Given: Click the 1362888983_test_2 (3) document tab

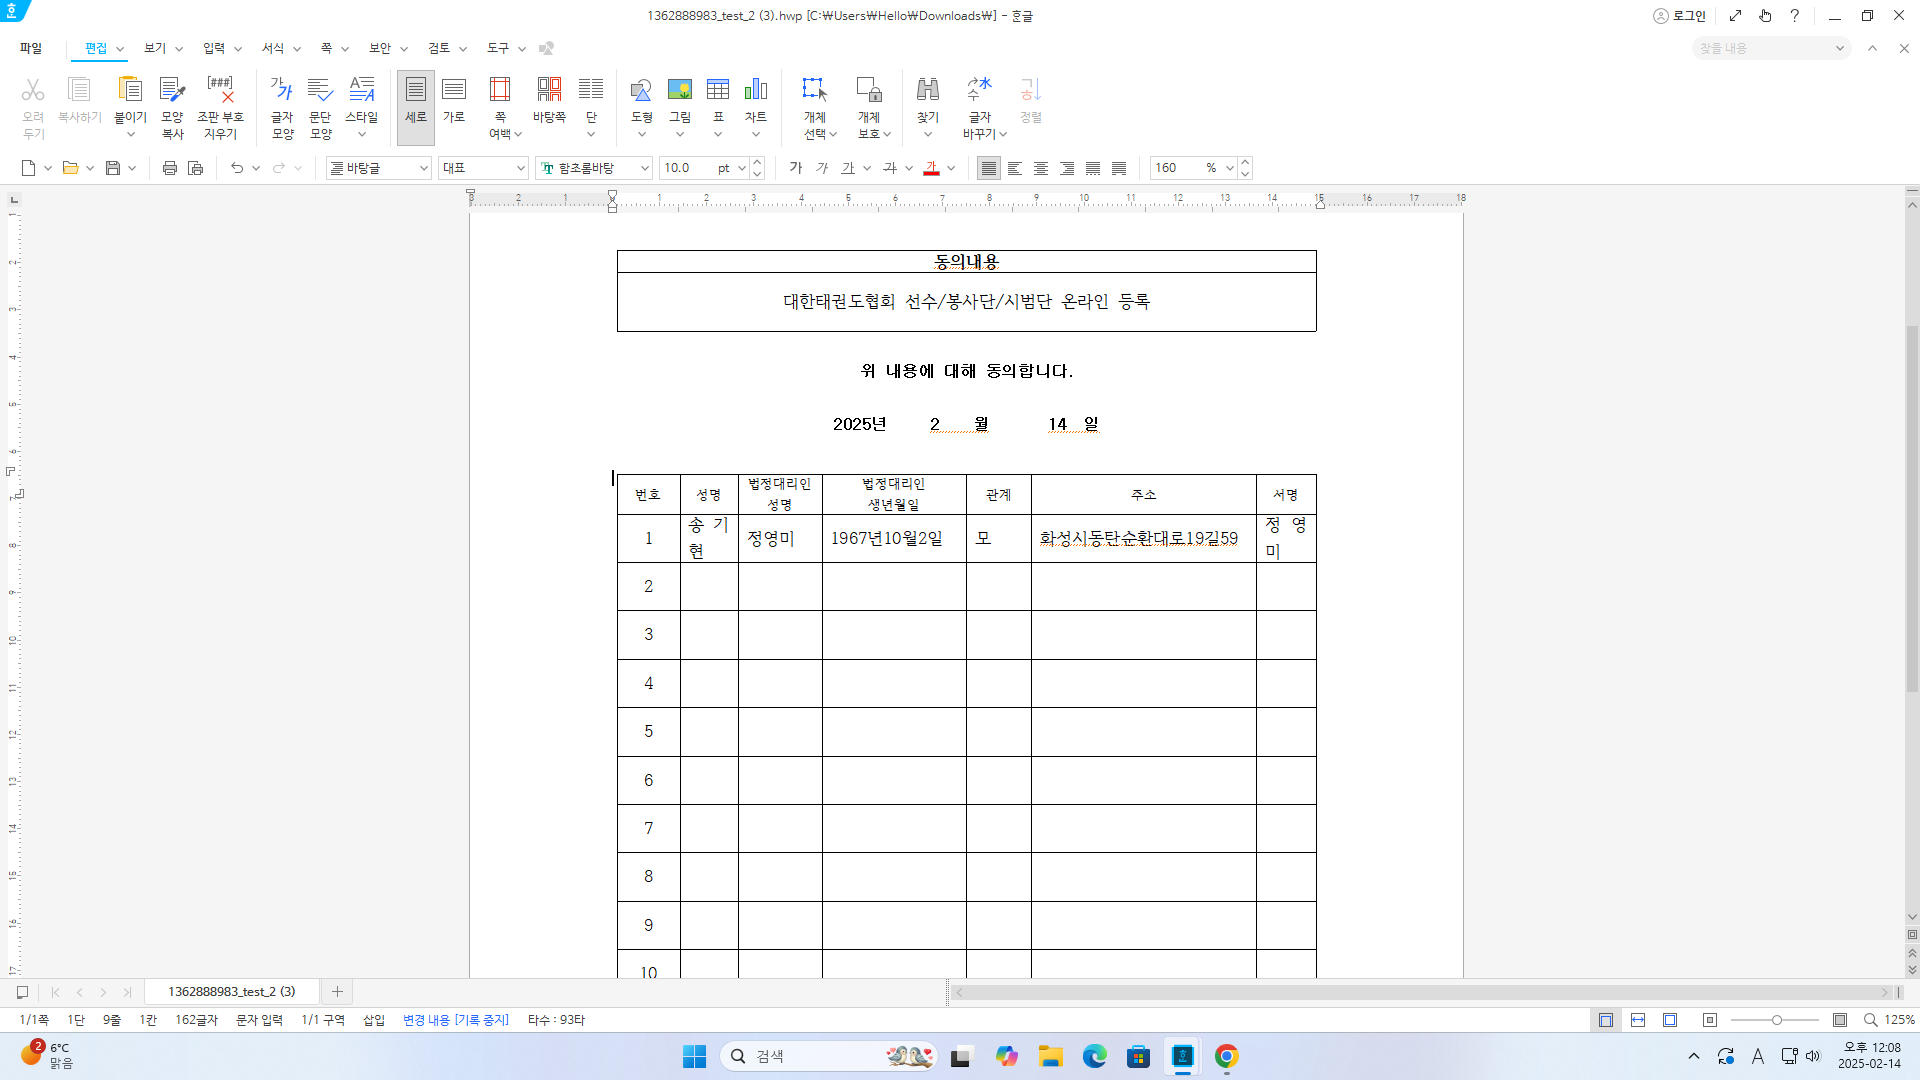Looking at the screenshot, I should click(x=232, y=991).
